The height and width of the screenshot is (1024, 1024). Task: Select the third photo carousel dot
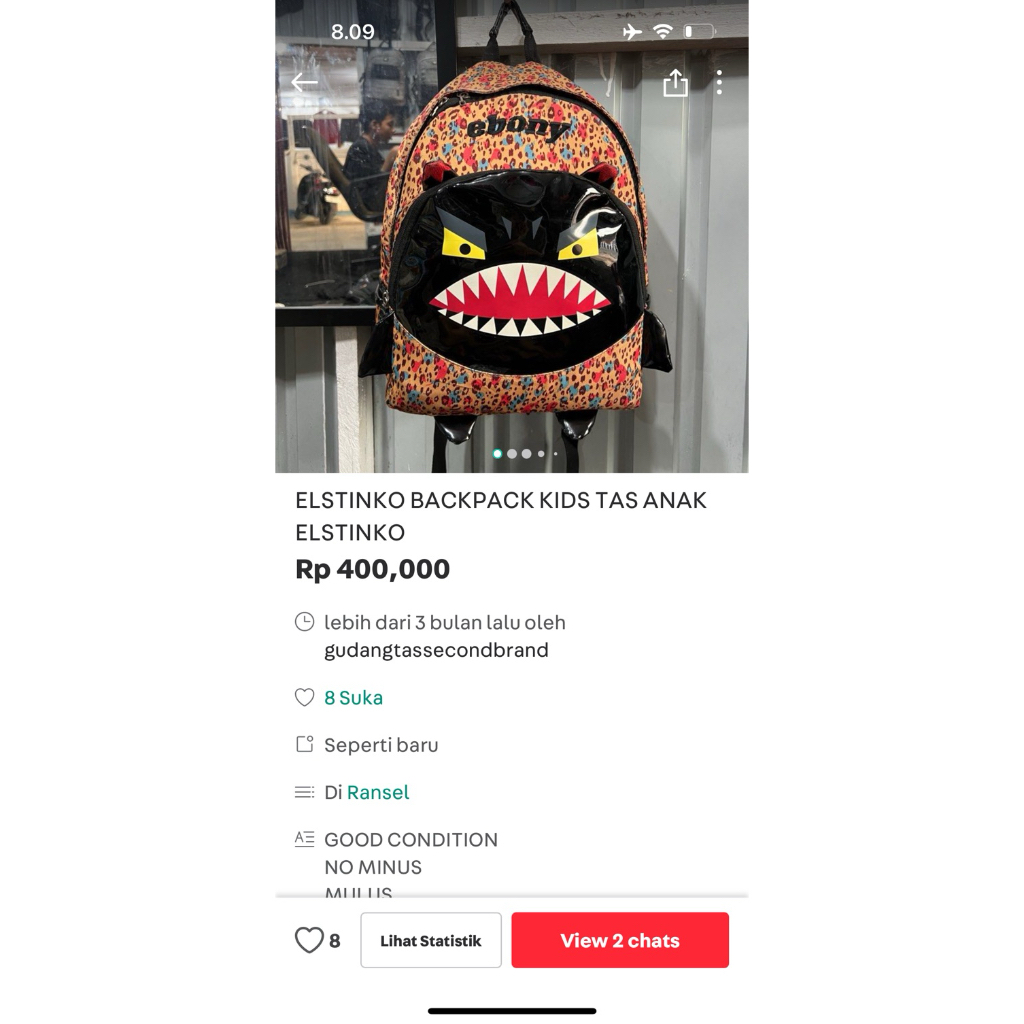pyautogui.click(x=526, y=453)
